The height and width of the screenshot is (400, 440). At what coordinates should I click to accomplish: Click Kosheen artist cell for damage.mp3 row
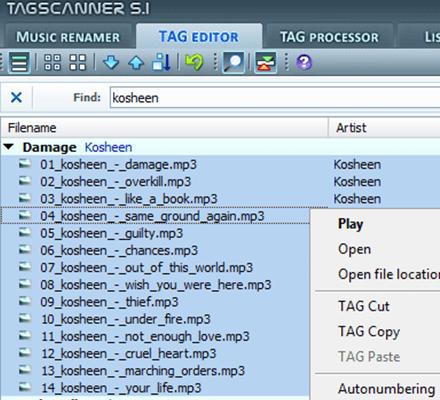357,164
